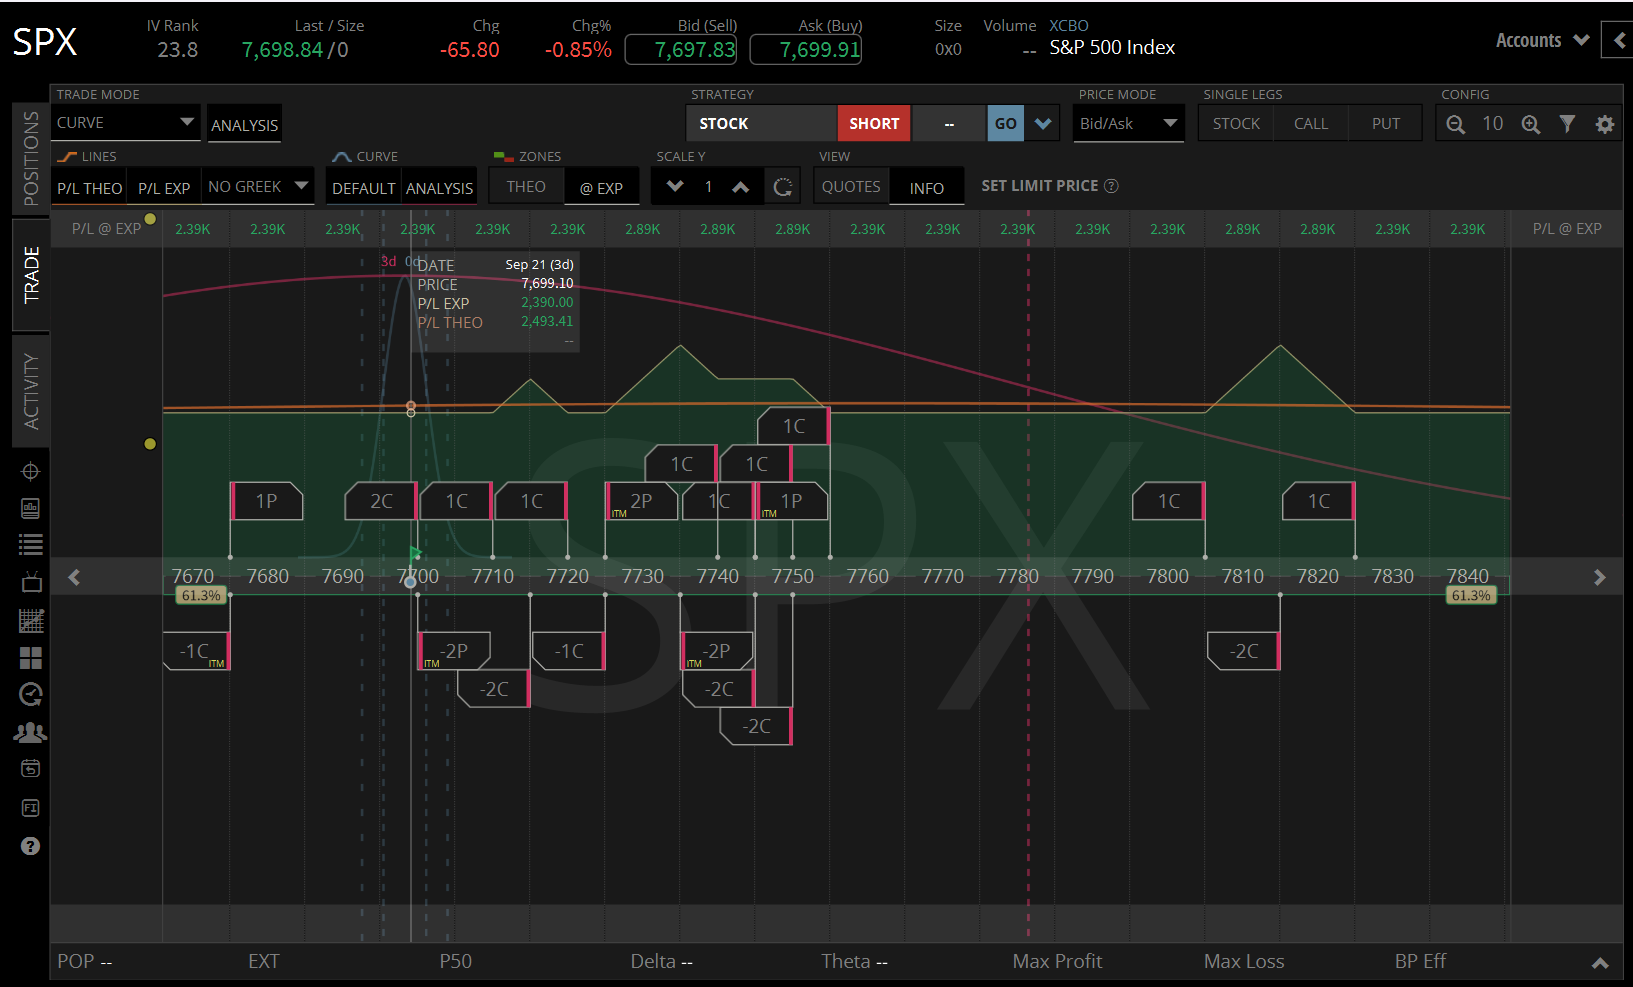
Task: Decrease Scale Y with the down chevron
Action: point(675,186)
